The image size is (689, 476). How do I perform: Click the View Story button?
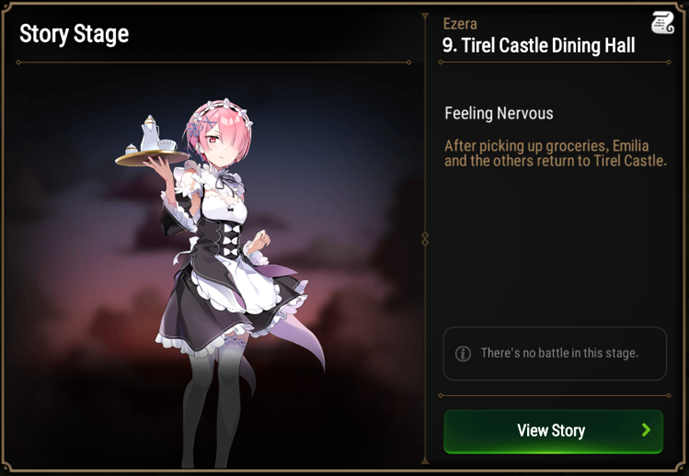[553, 431]
